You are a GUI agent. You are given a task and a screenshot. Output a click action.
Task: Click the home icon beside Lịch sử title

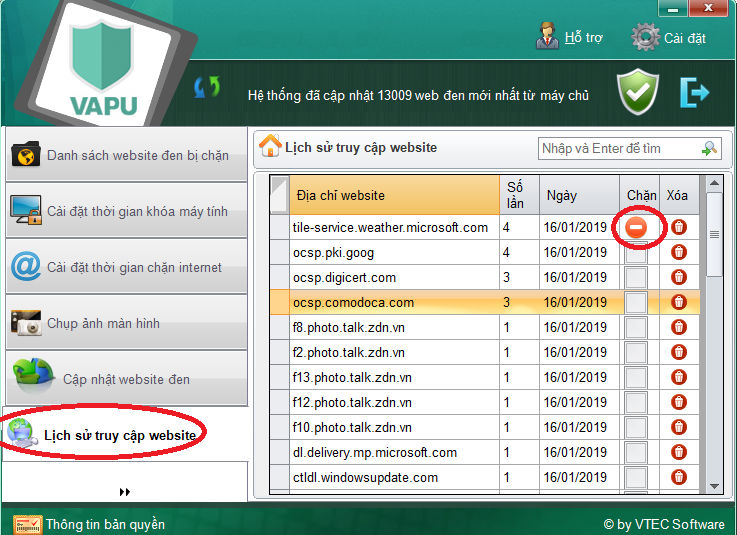pyautogui.click(x=270, y=146)
